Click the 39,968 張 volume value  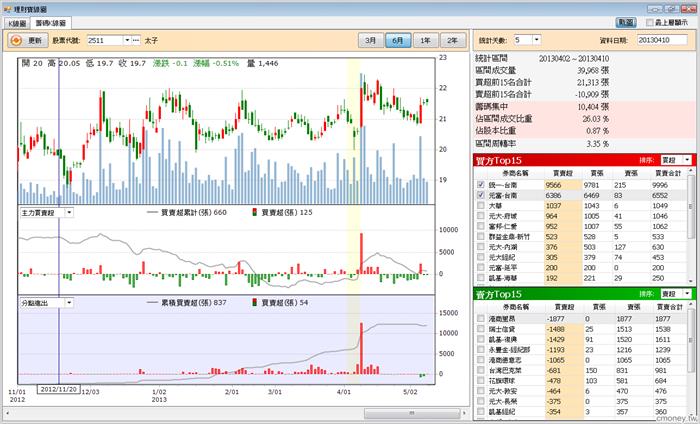593,71
